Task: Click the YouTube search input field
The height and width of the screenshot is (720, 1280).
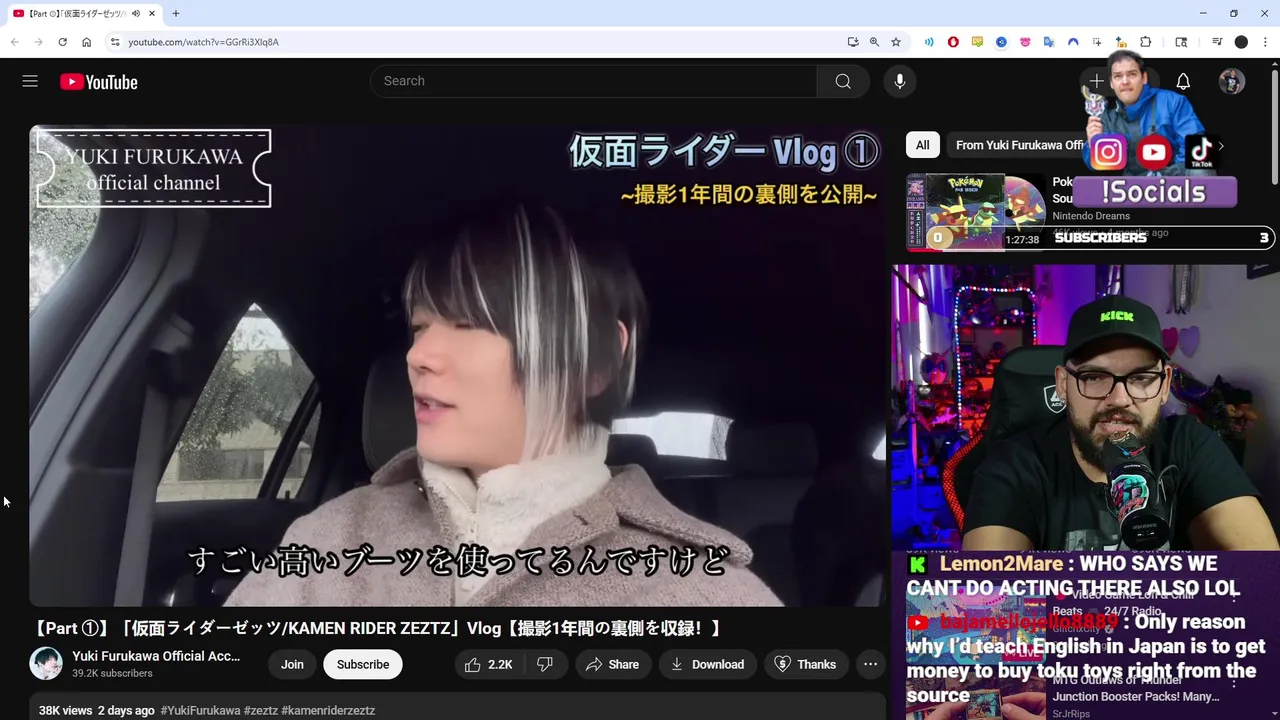Action: [x=594, y=81]
